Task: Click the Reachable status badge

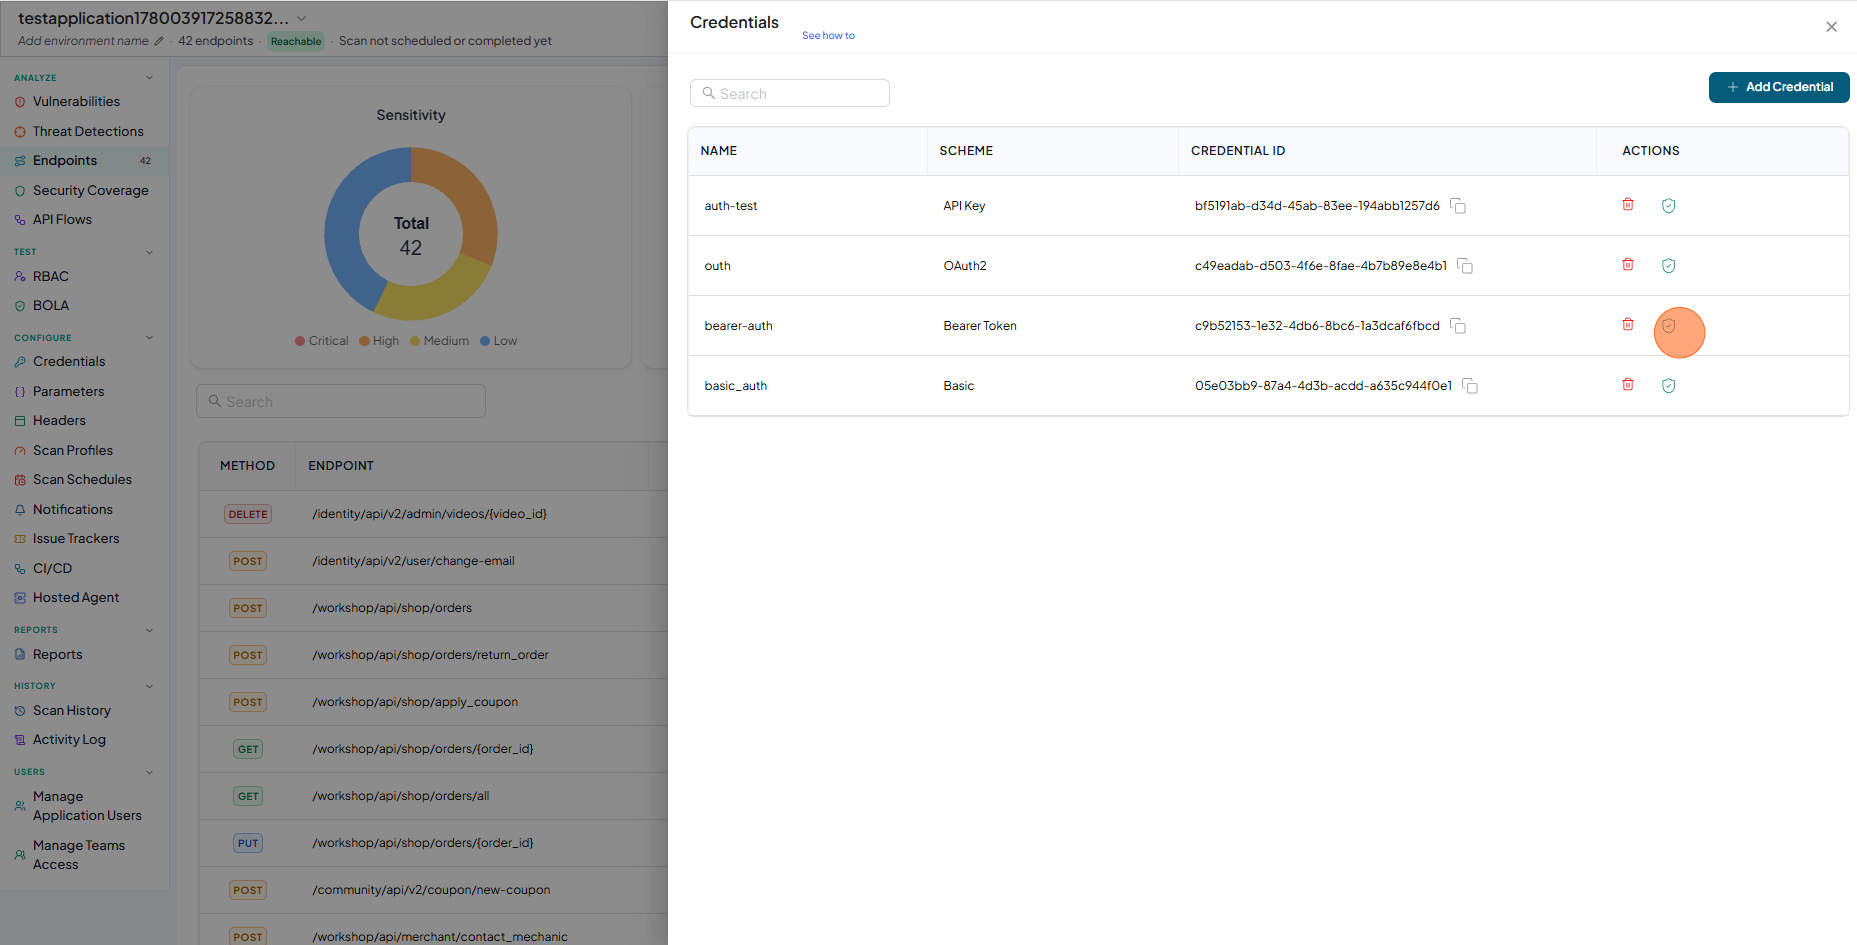Action: pyautogui.click(x=296, y=41)
